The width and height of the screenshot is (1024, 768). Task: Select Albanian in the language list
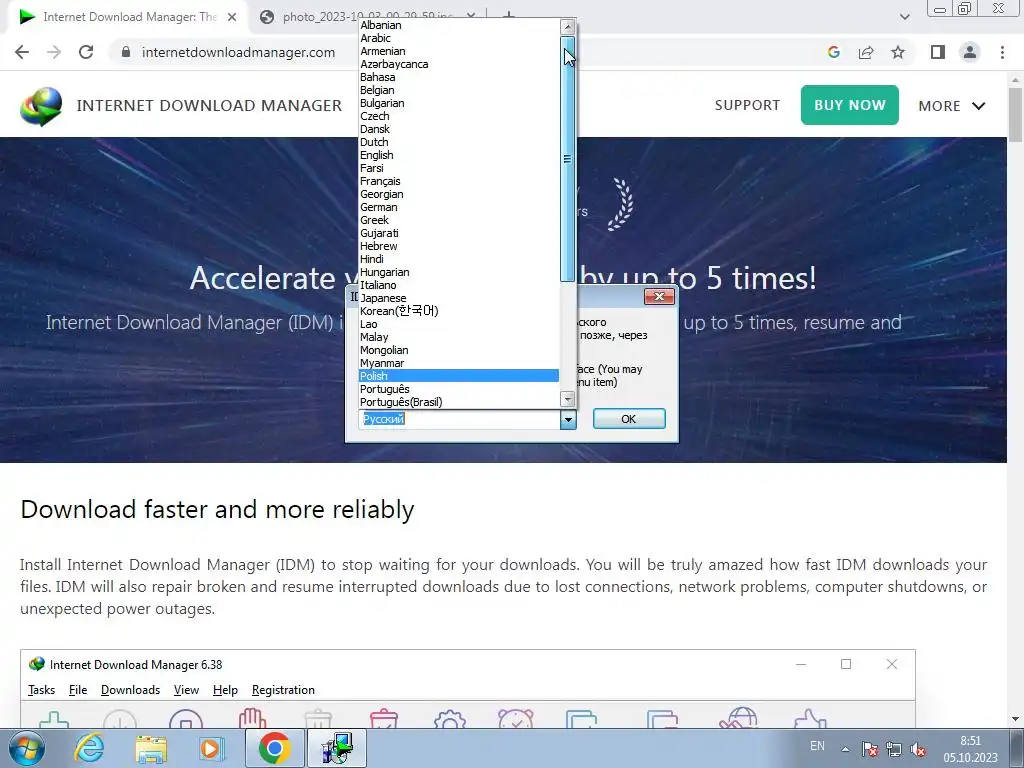tap(458, 25)
